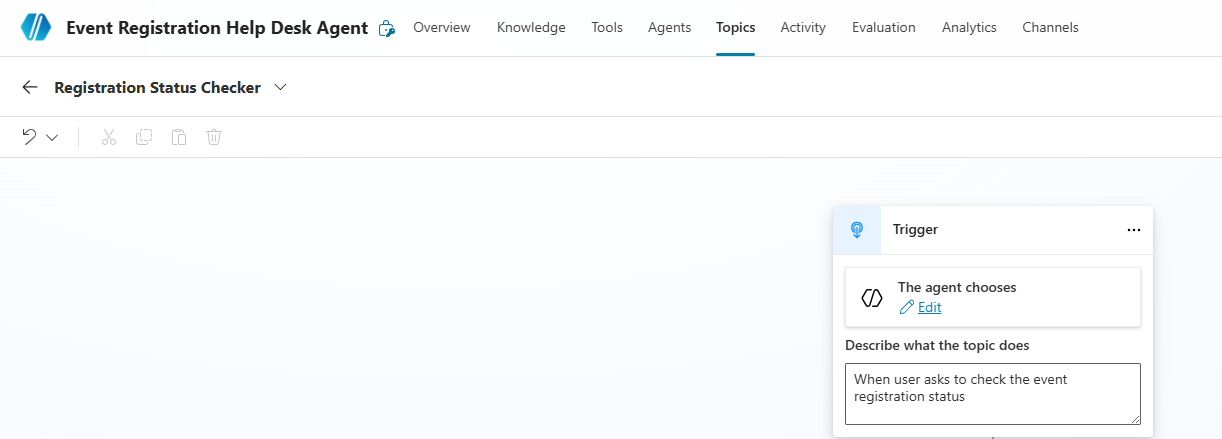
Task: Go back using the left arrow
Action: pos(30,88)
